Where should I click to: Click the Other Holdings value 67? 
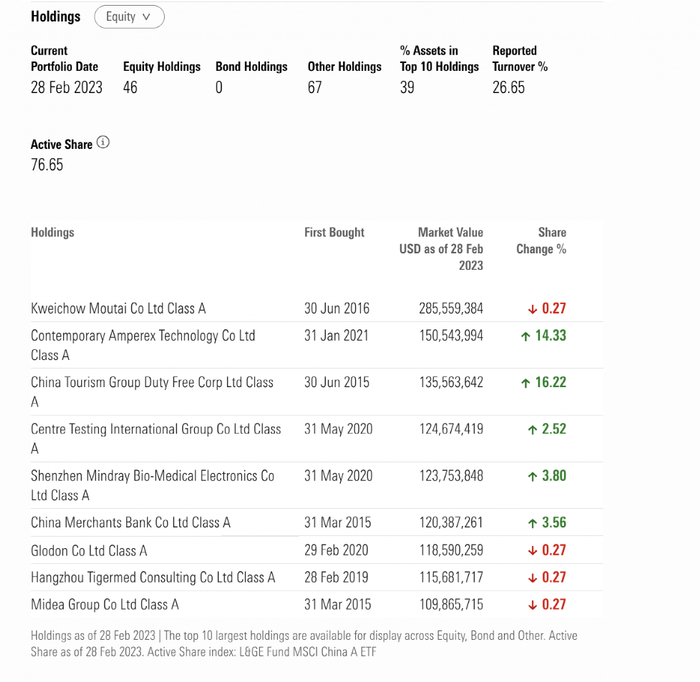(315, 87)
